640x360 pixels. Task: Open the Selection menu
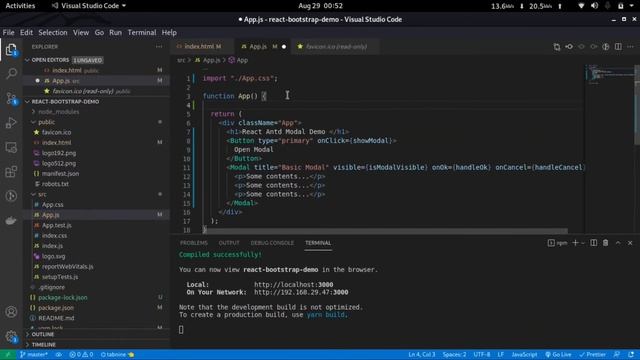click(53, 32)
